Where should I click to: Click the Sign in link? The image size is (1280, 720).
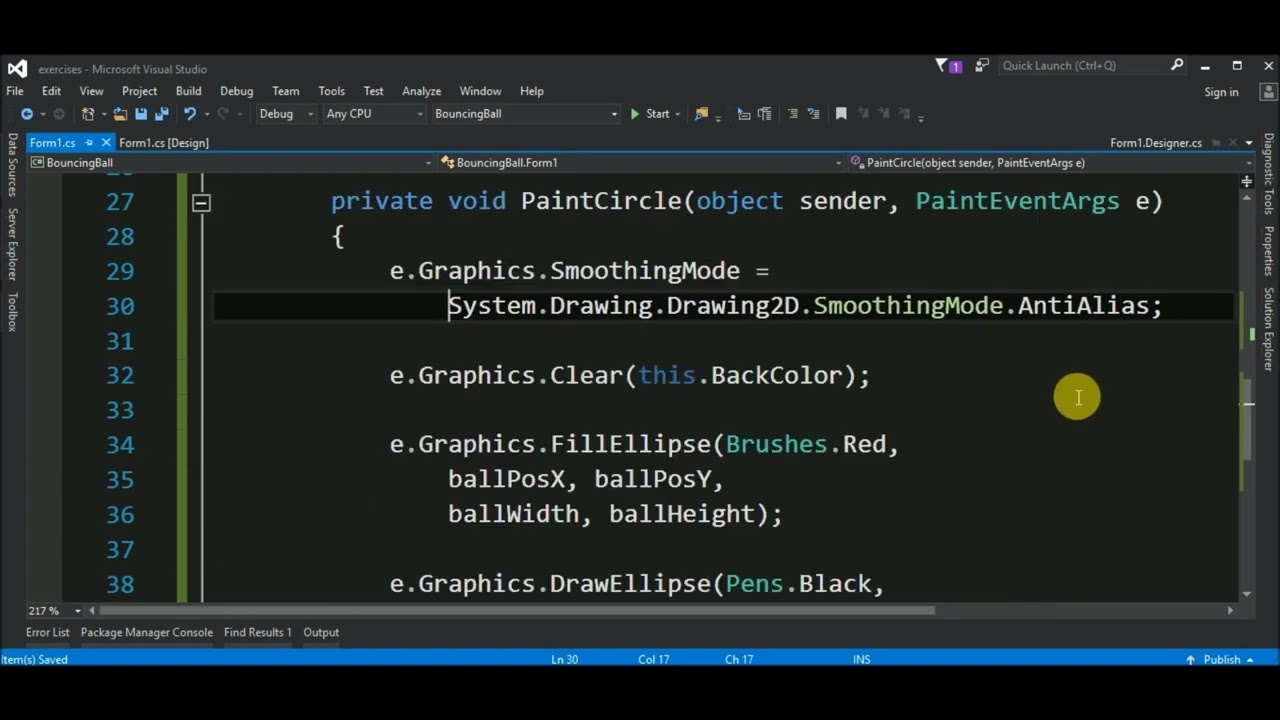1221,92
